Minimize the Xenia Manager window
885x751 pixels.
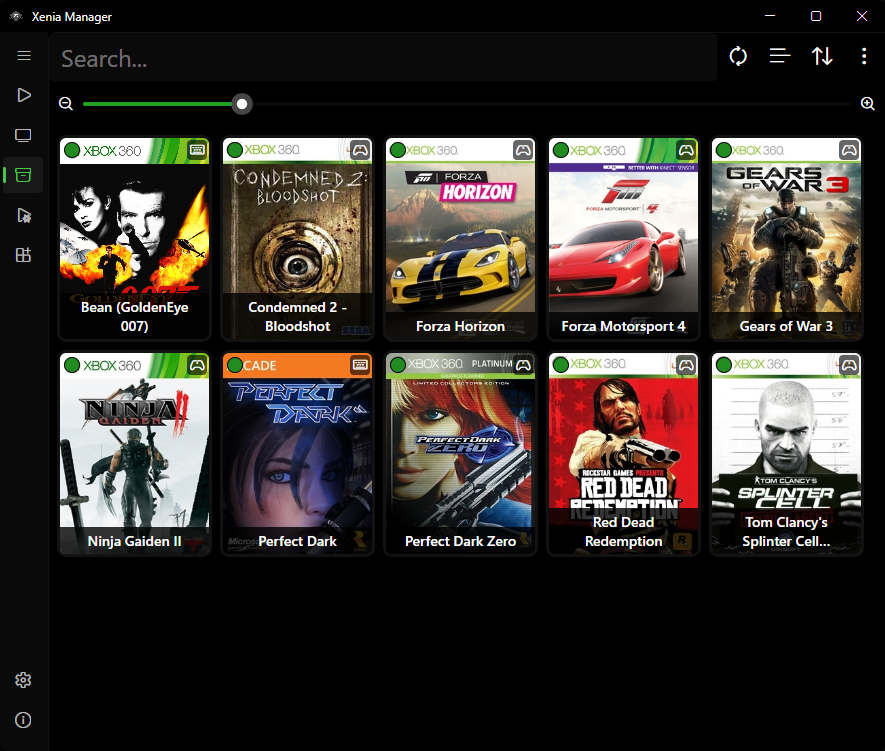click(770, 16)
